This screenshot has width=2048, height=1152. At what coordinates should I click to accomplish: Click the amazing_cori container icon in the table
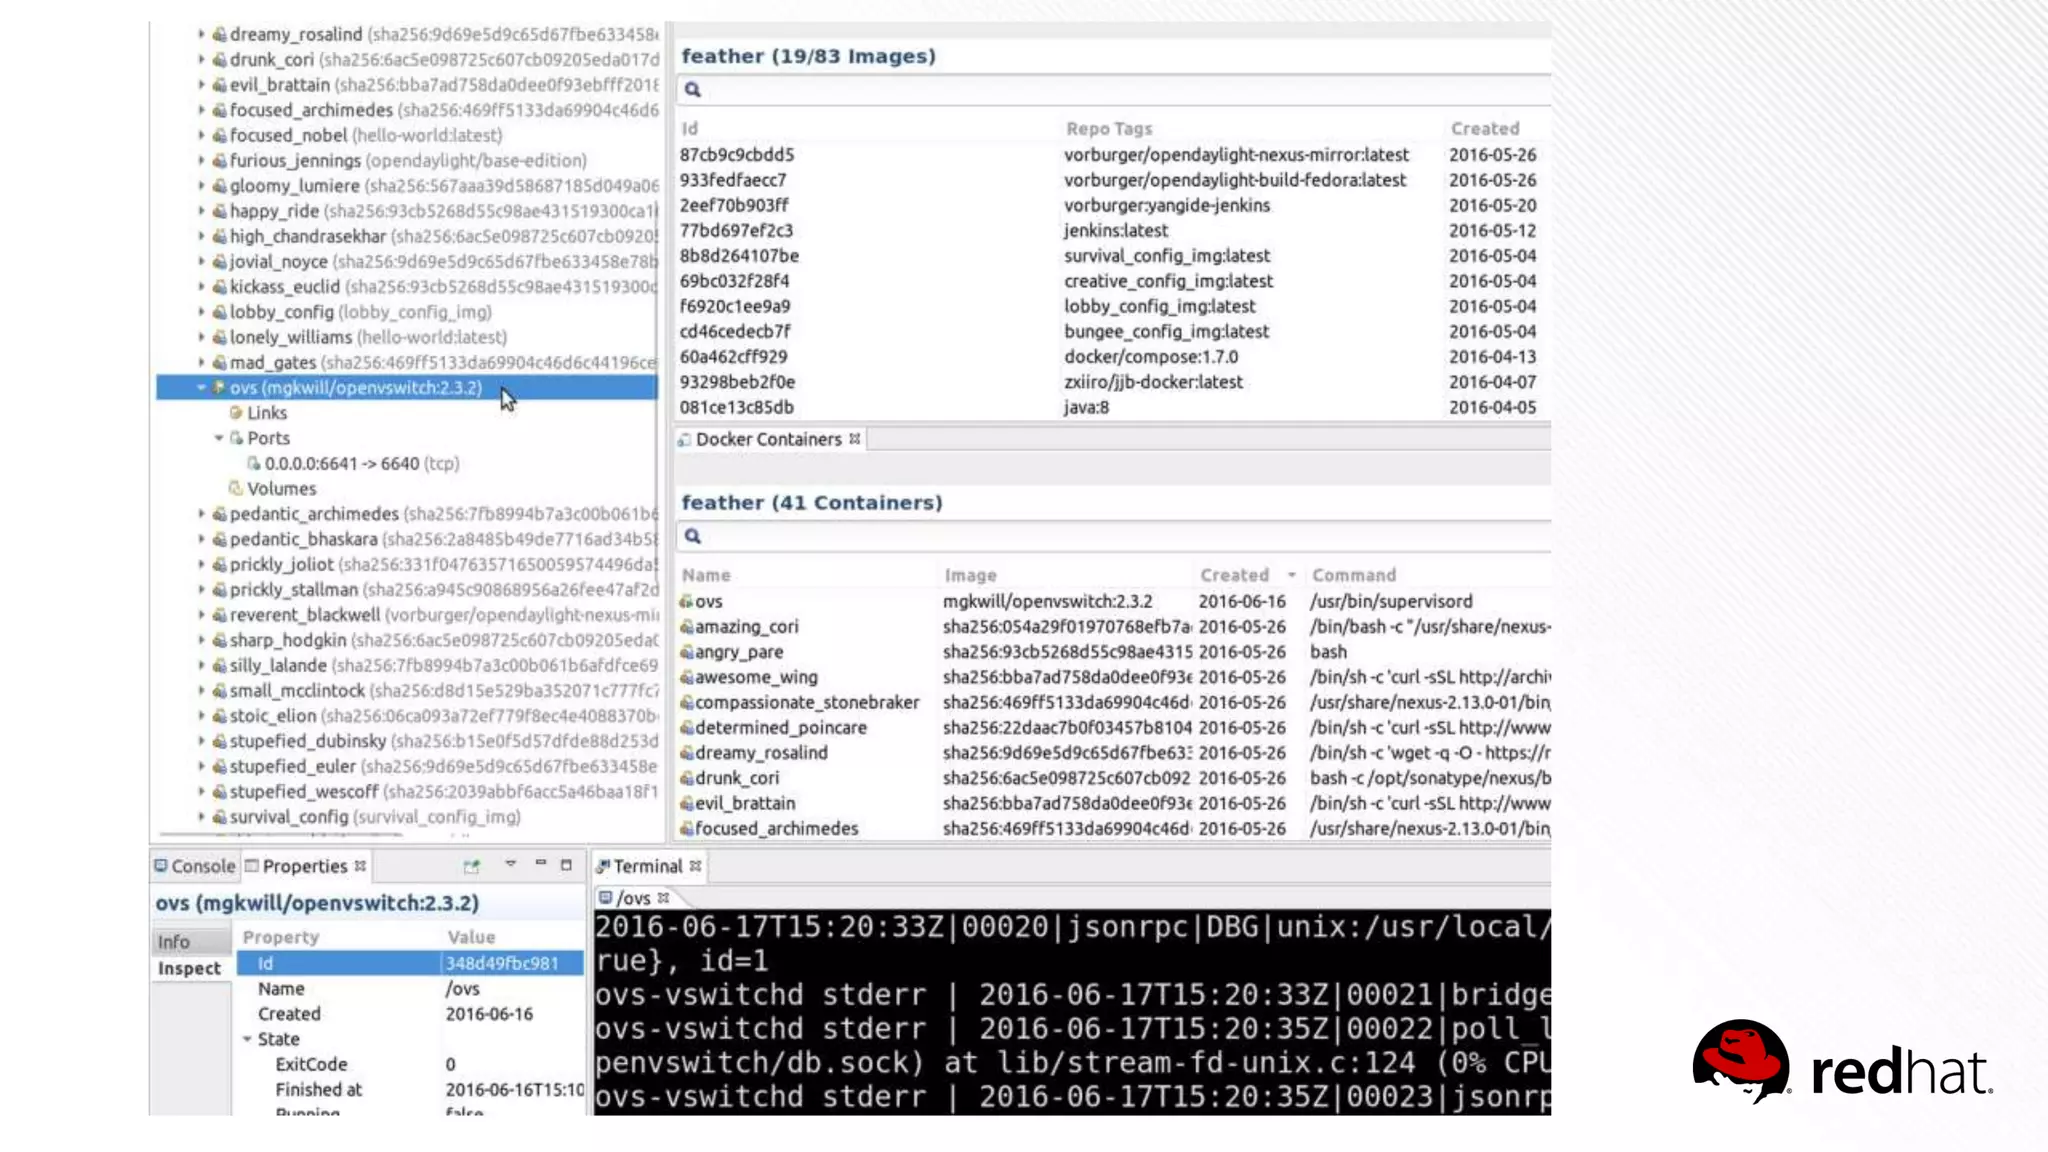[x=686, y=627]
